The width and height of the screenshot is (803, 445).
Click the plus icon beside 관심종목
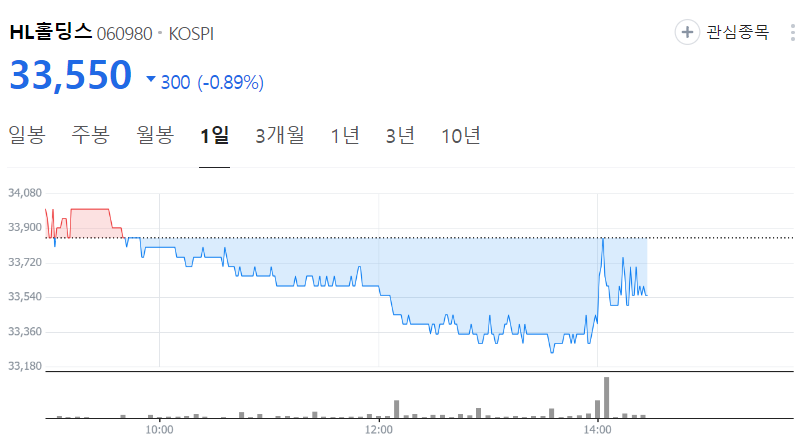coord(687,32)
